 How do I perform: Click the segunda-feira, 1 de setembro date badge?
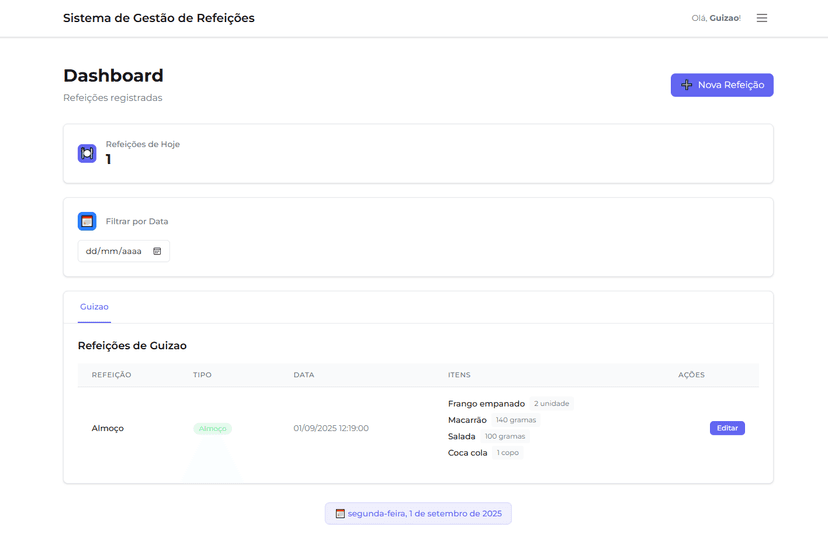(x=418, y=513)
